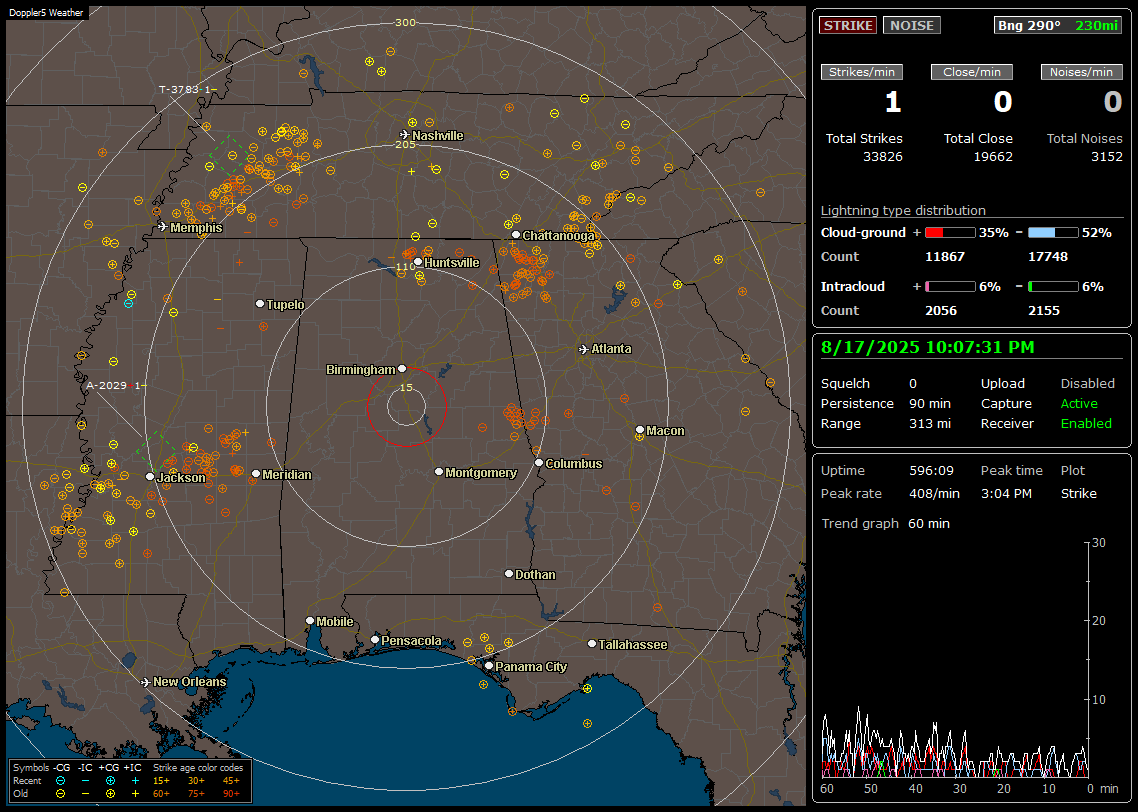Click the NOISE indicator button
Screen dimensions: 1138x812
[912, 25]
